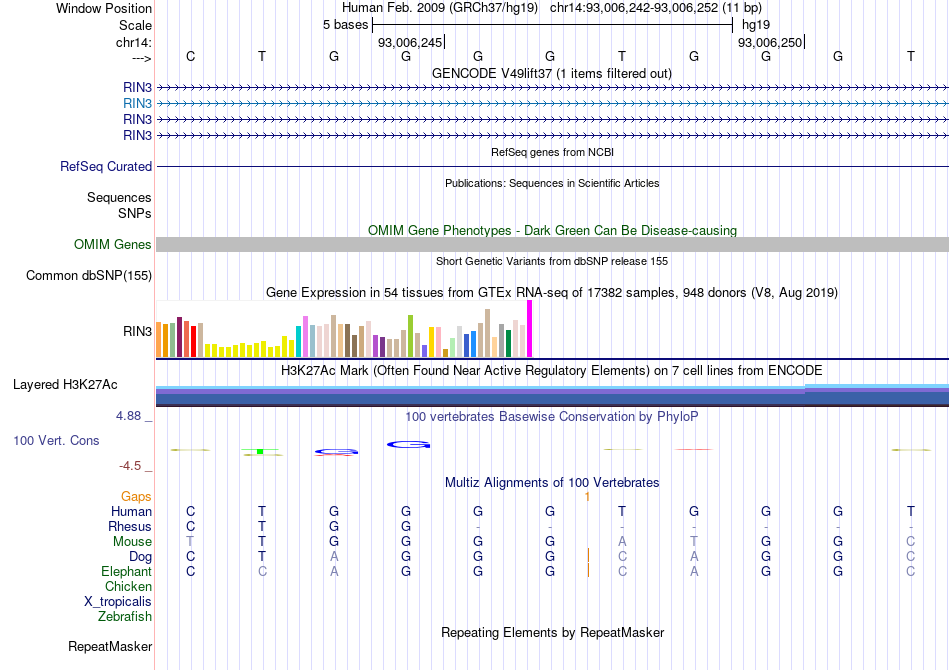This screenshot has width=950, height=670.
Task: Click the 93,006,250 position marker
Action: 769,42
